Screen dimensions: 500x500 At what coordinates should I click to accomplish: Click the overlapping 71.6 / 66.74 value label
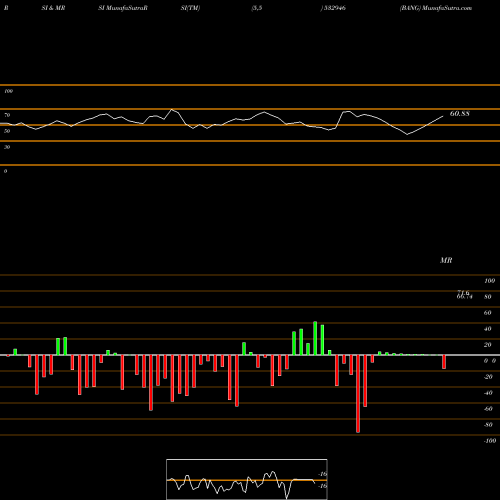tap(464, 295)
